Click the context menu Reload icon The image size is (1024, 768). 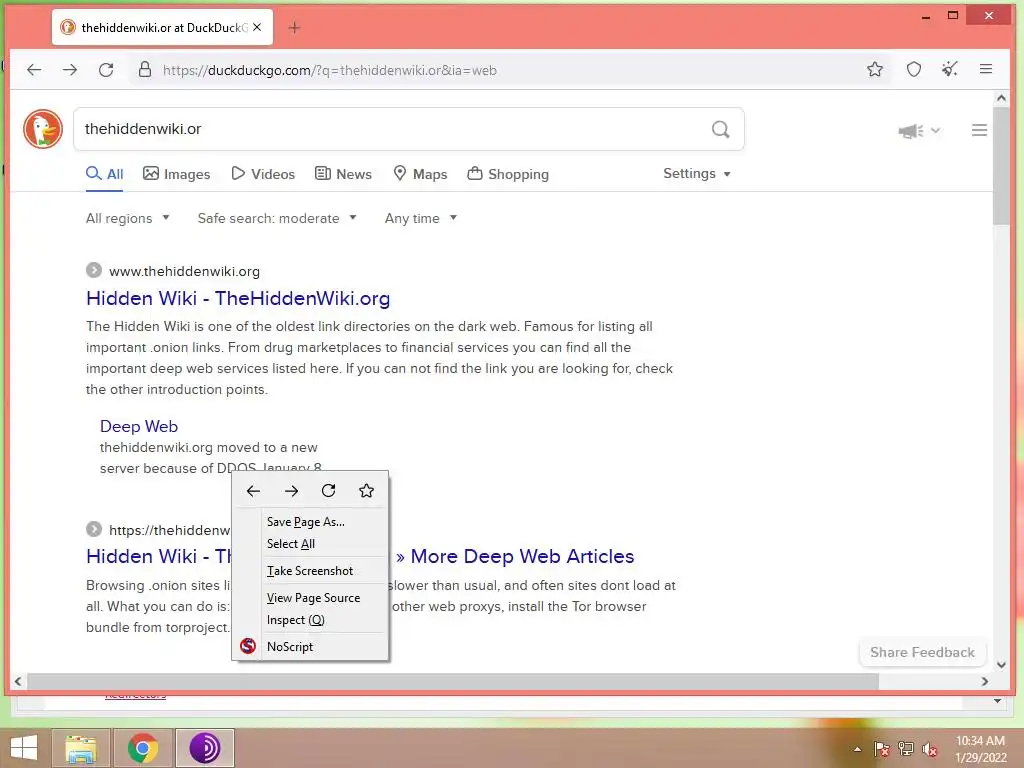click(x=328, y=490)
